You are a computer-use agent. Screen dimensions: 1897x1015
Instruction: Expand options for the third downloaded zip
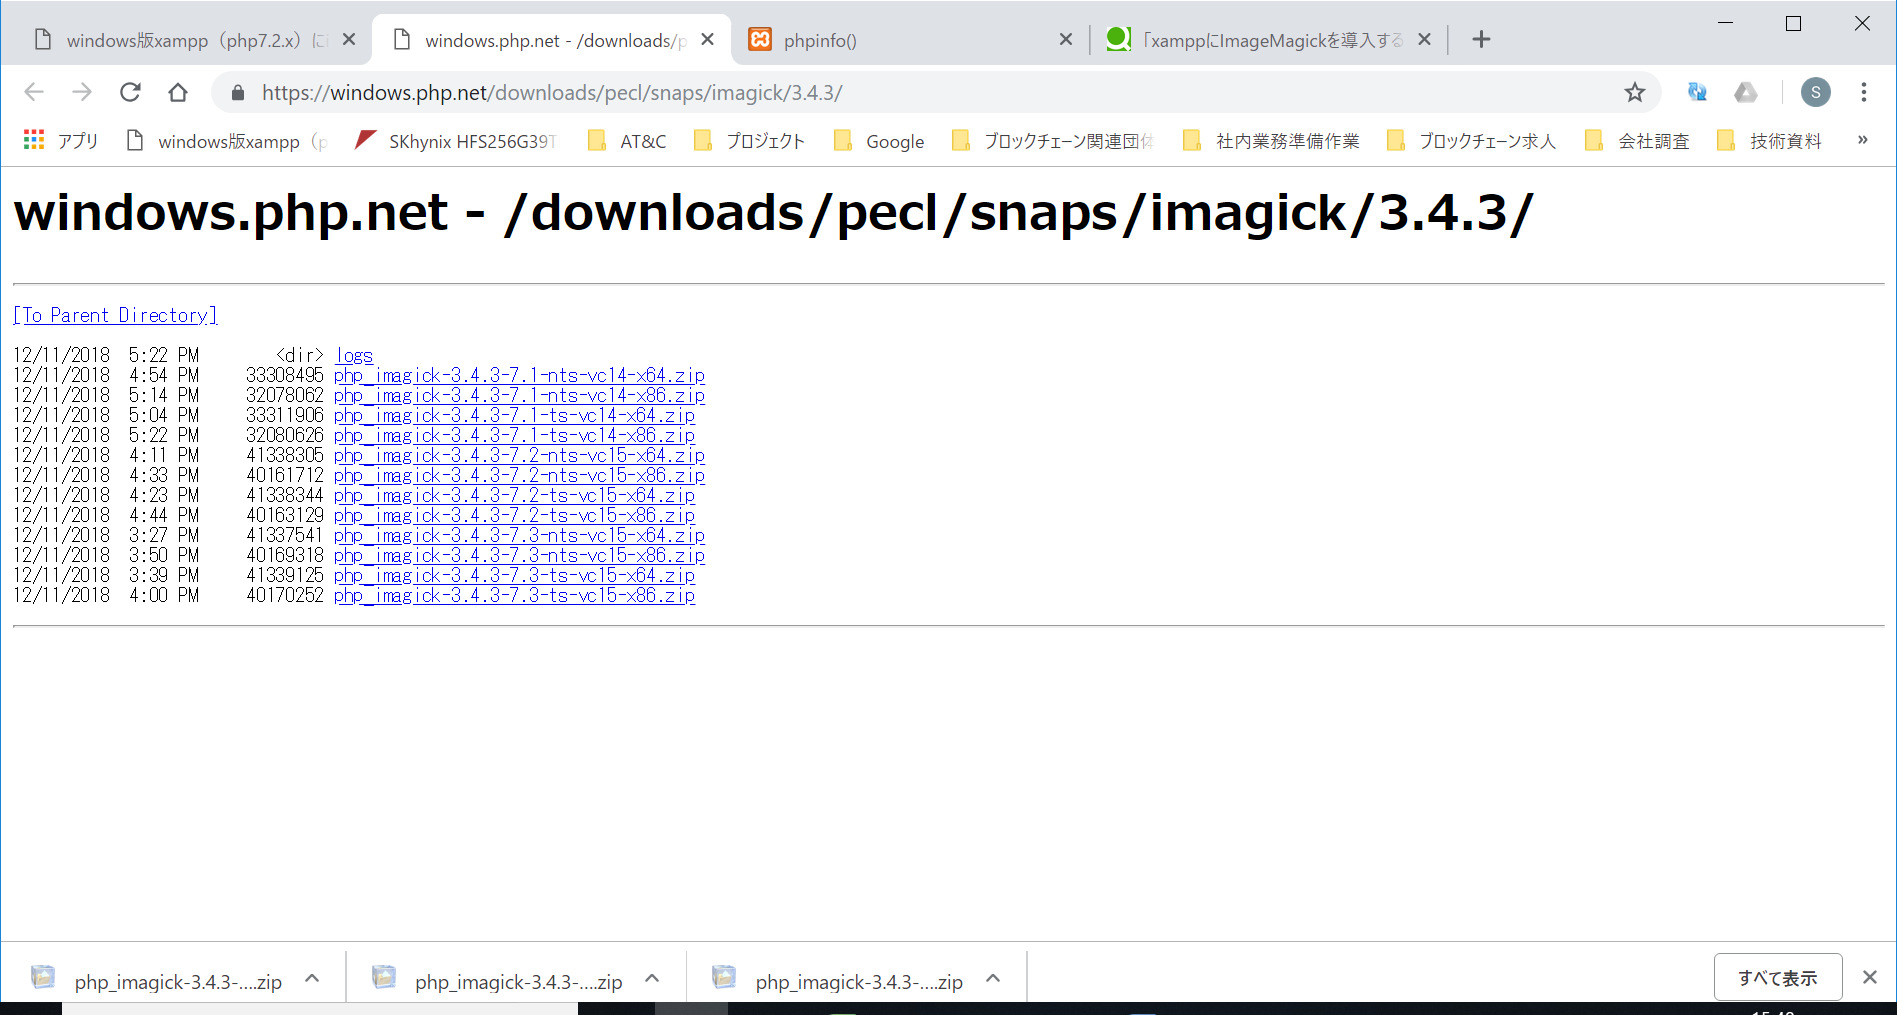992,977
